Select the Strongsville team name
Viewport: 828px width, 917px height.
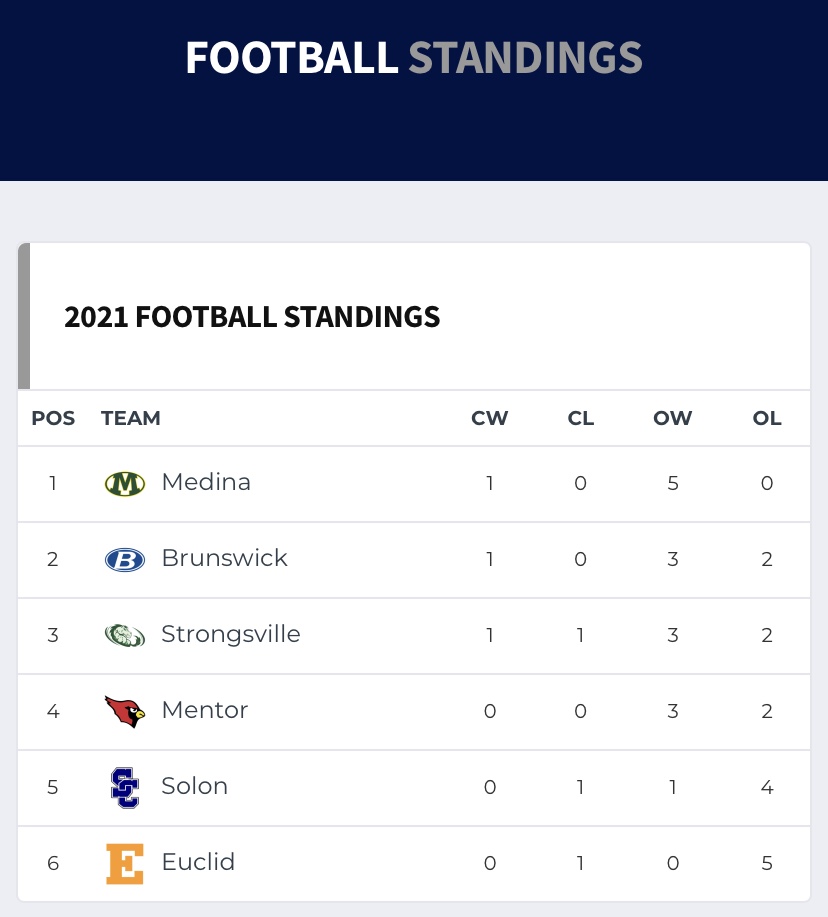point(231,635)
